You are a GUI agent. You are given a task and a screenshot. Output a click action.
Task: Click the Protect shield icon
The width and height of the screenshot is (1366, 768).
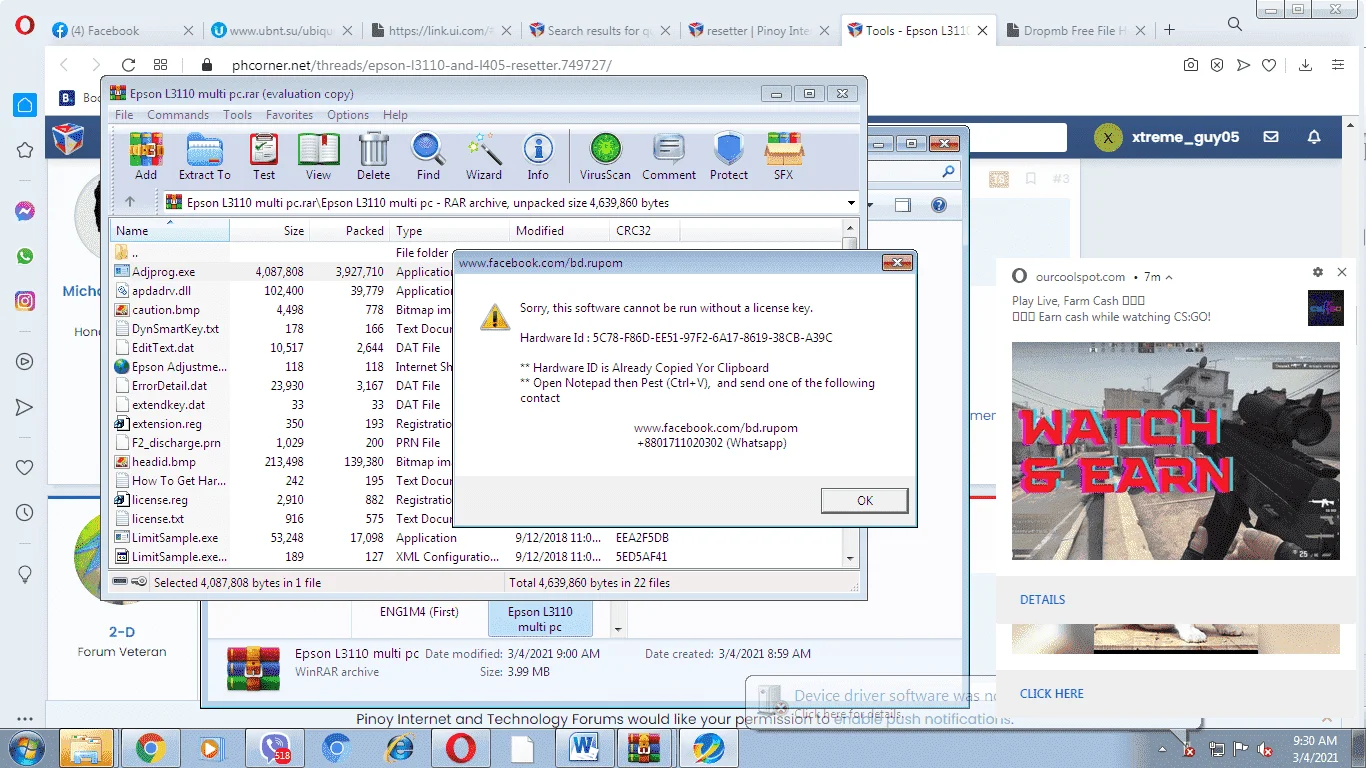pos(729,157)
